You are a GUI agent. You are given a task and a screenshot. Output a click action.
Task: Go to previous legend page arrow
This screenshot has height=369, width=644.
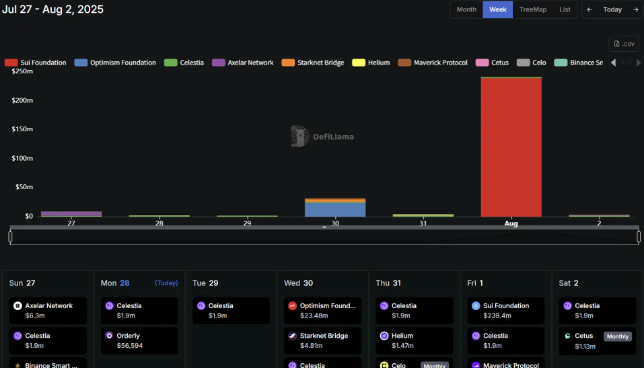point(613,62)
